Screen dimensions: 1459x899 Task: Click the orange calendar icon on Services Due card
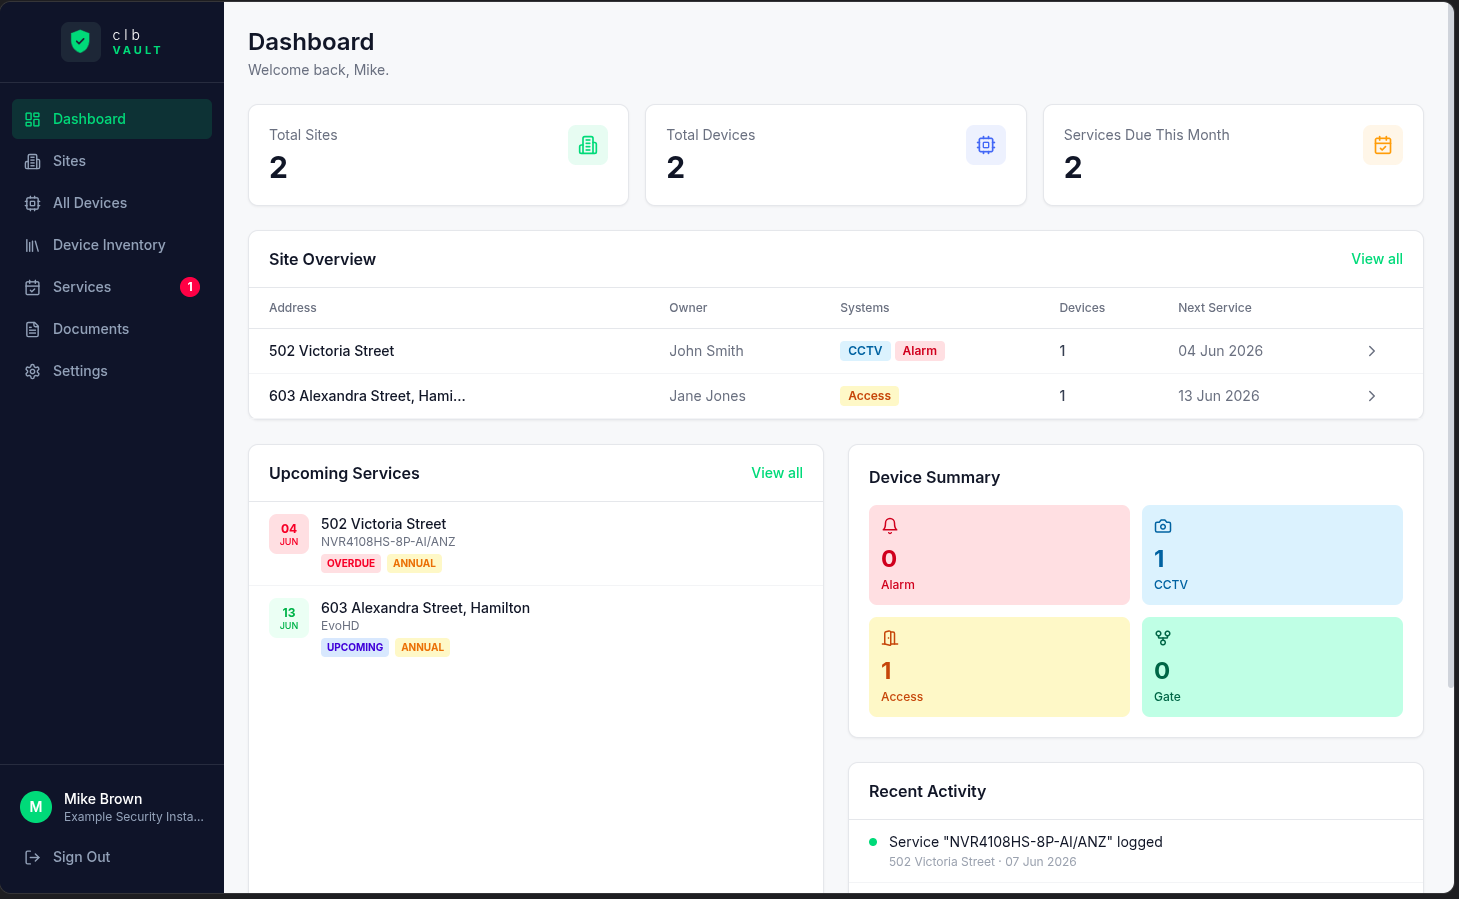(x=1383, y=145)
